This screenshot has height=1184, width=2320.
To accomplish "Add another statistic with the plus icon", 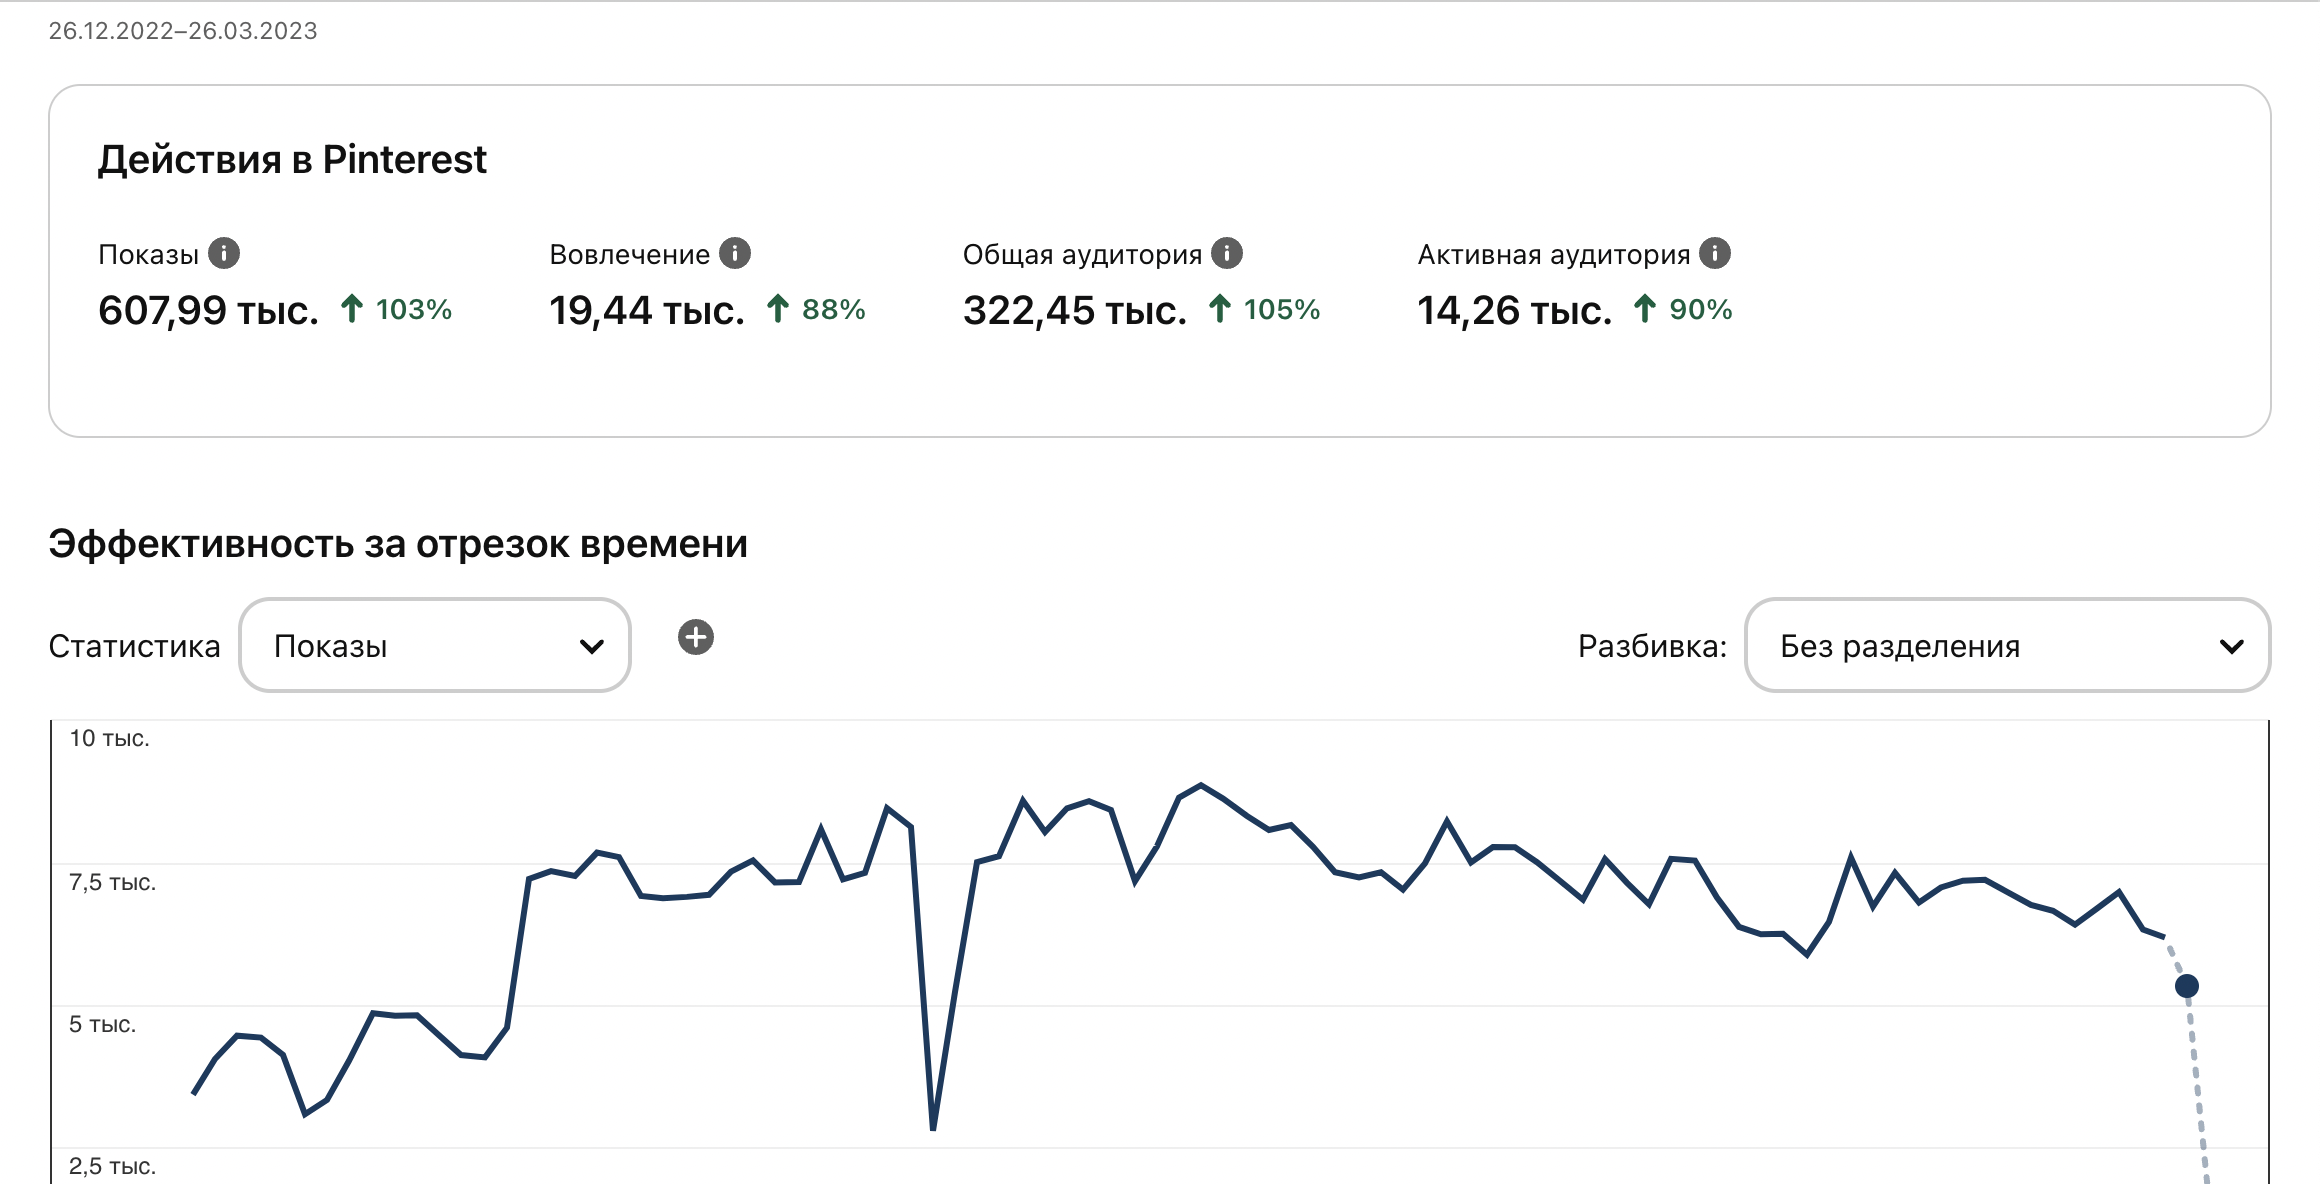I will coord(696,637).
